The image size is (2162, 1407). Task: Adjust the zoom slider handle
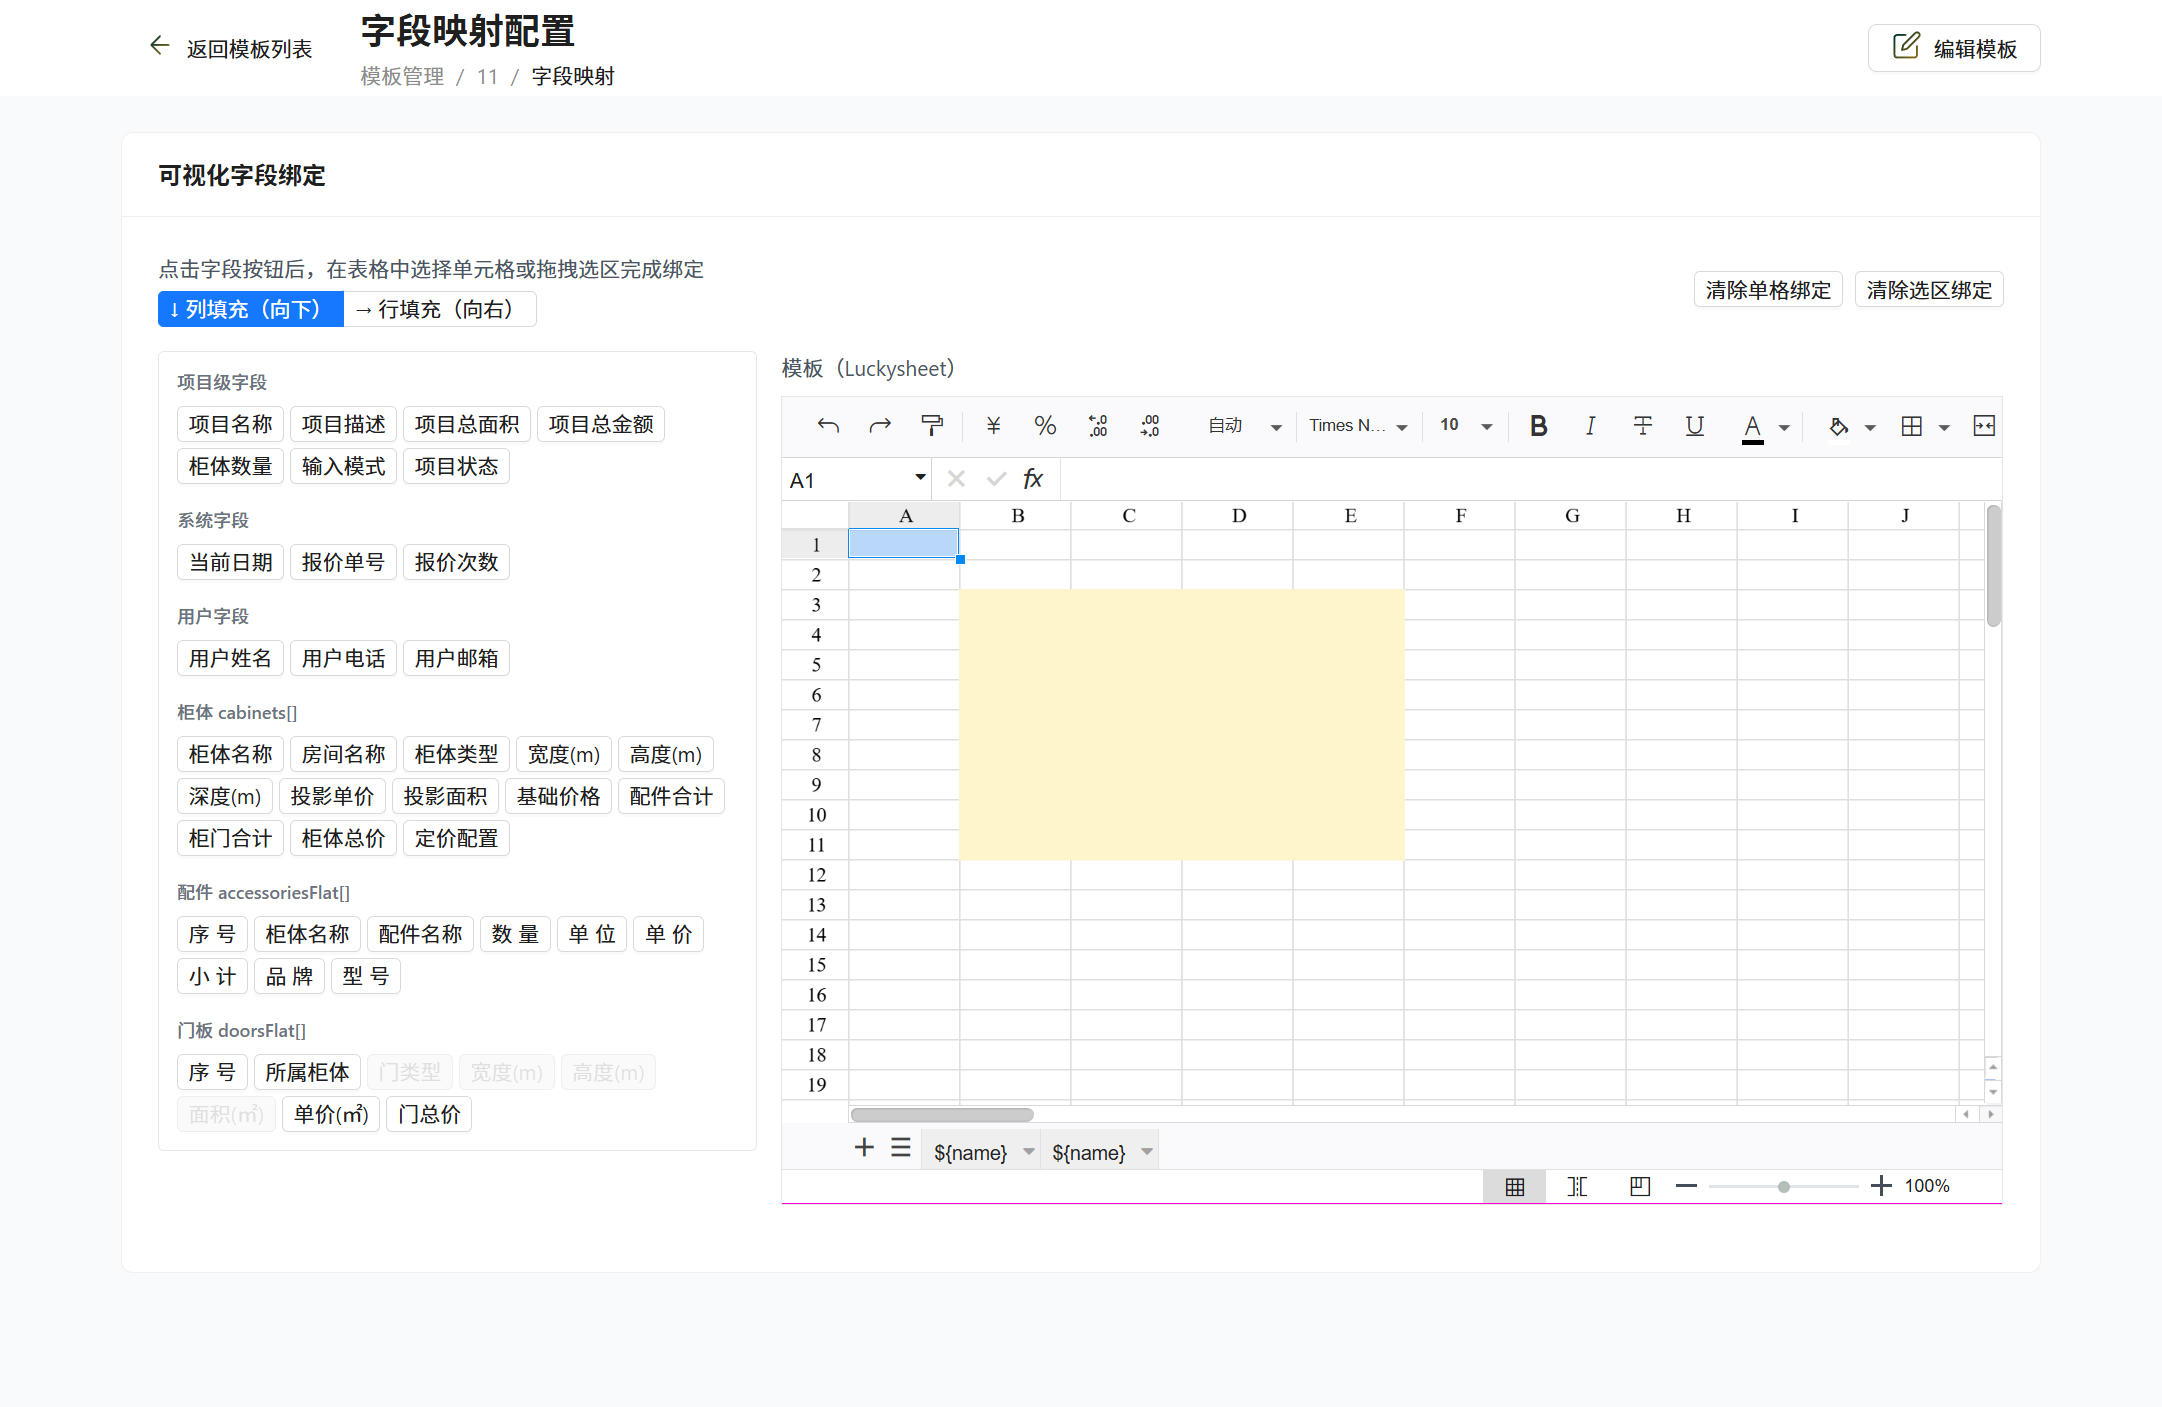click(x=1783, y=1187)
